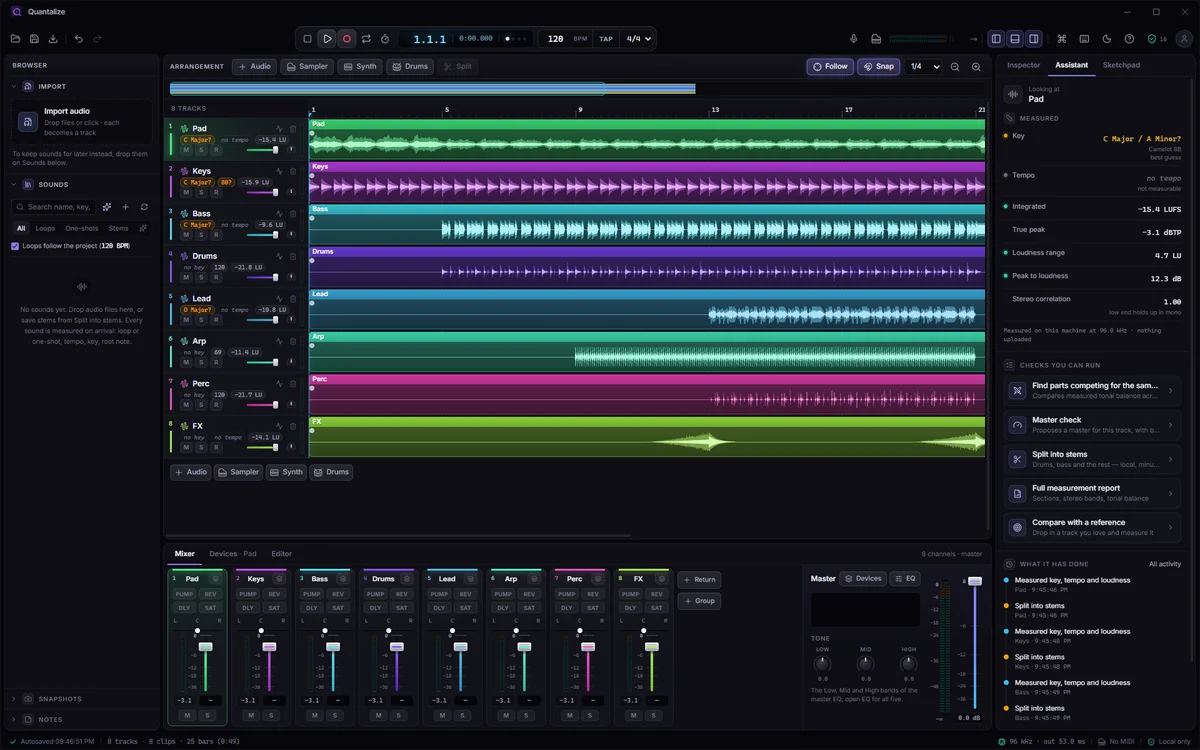Open the Master EQ button
Viewport: 1200px width, 750px height.
pyautogui.click(x=905, y=578)
